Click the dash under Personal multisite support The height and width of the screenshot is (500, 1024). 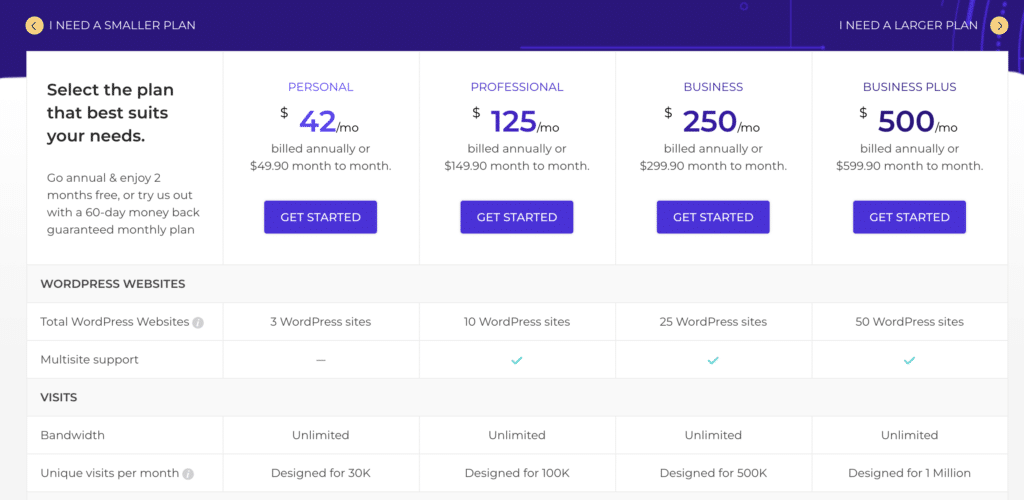pyautogui.click(x=321, y=360)
